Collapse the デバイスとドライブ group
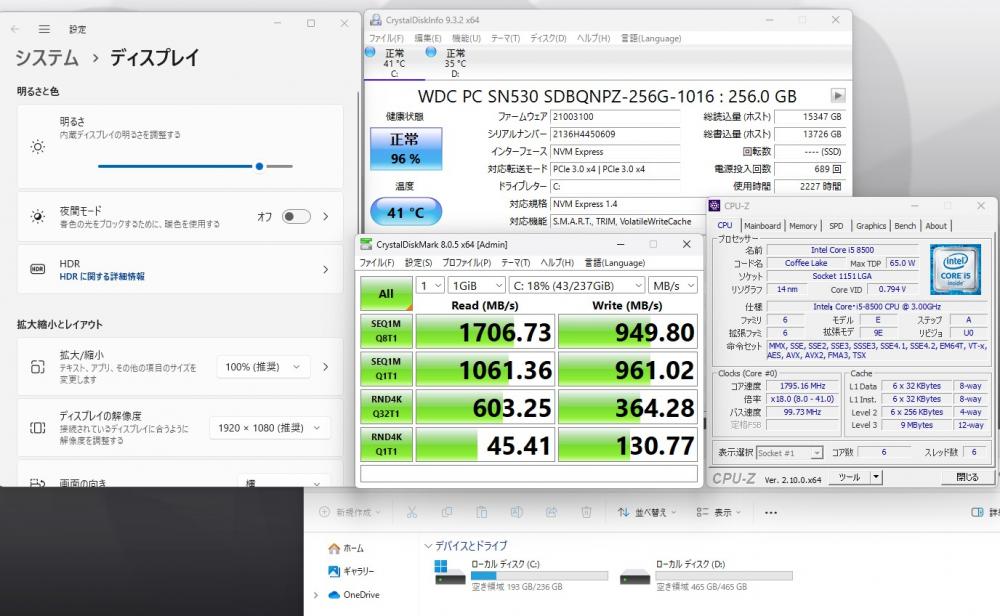 click(x=428, y=546)
